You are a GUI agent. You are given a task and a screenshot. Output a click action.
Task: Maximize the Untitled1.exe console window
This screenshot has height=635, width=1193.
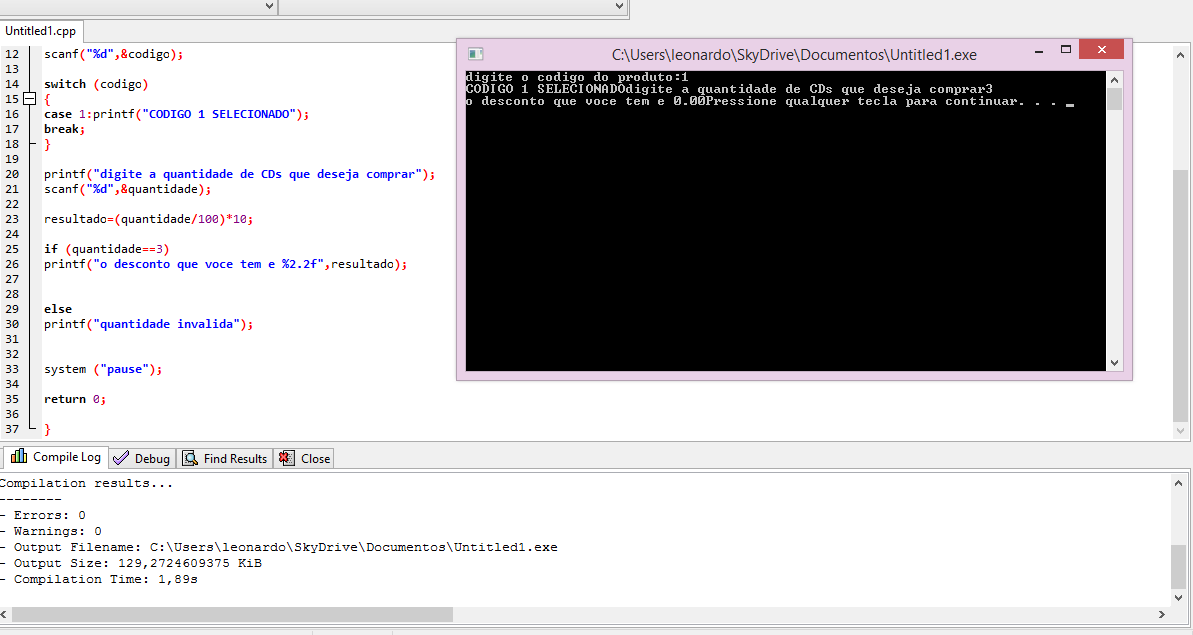coord(1066,49)
